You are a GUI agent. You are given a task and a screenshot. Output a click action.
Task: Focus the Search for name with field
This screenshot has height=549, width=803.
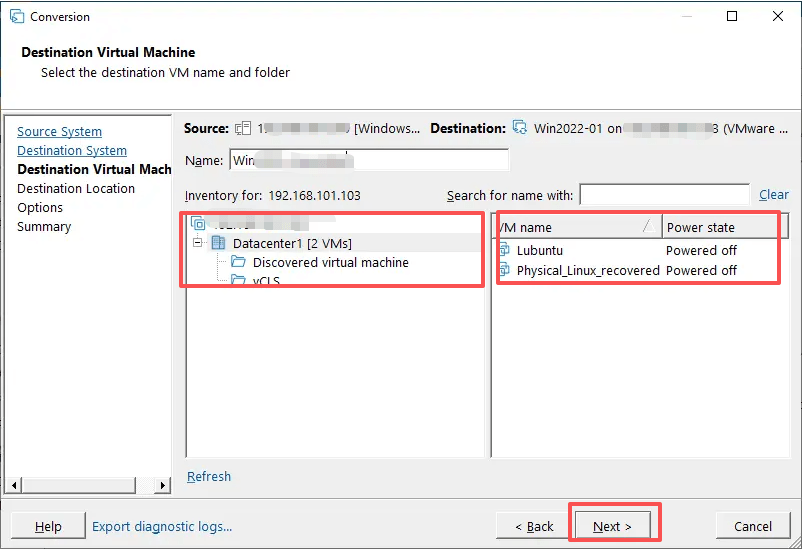coord(665,195)
